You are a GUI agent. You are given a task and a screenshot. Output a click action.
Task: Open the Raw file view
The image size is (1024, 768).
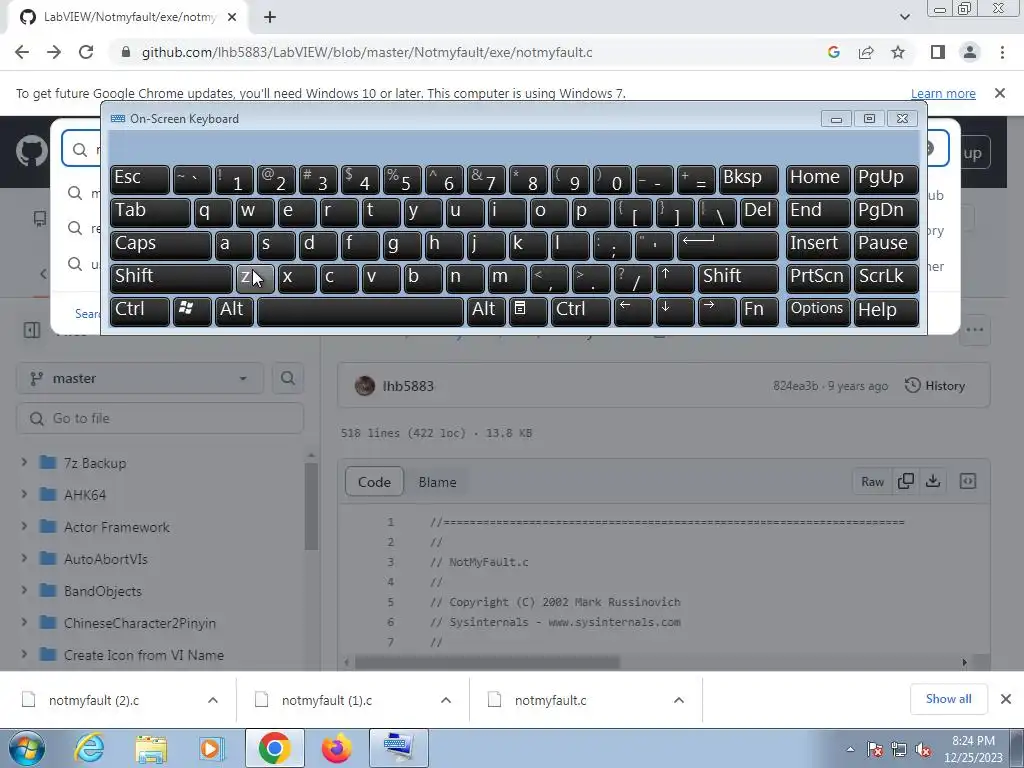coord(872,481)
